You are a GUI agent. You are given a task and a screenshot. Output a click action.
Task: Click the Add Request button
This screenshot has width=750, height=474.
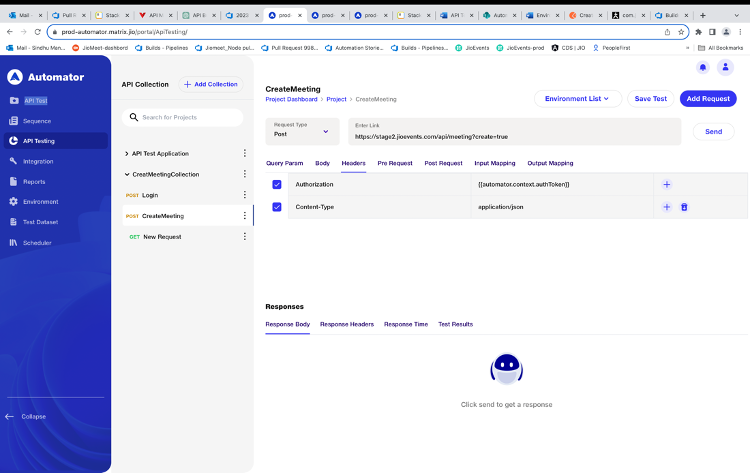point(708,99)
